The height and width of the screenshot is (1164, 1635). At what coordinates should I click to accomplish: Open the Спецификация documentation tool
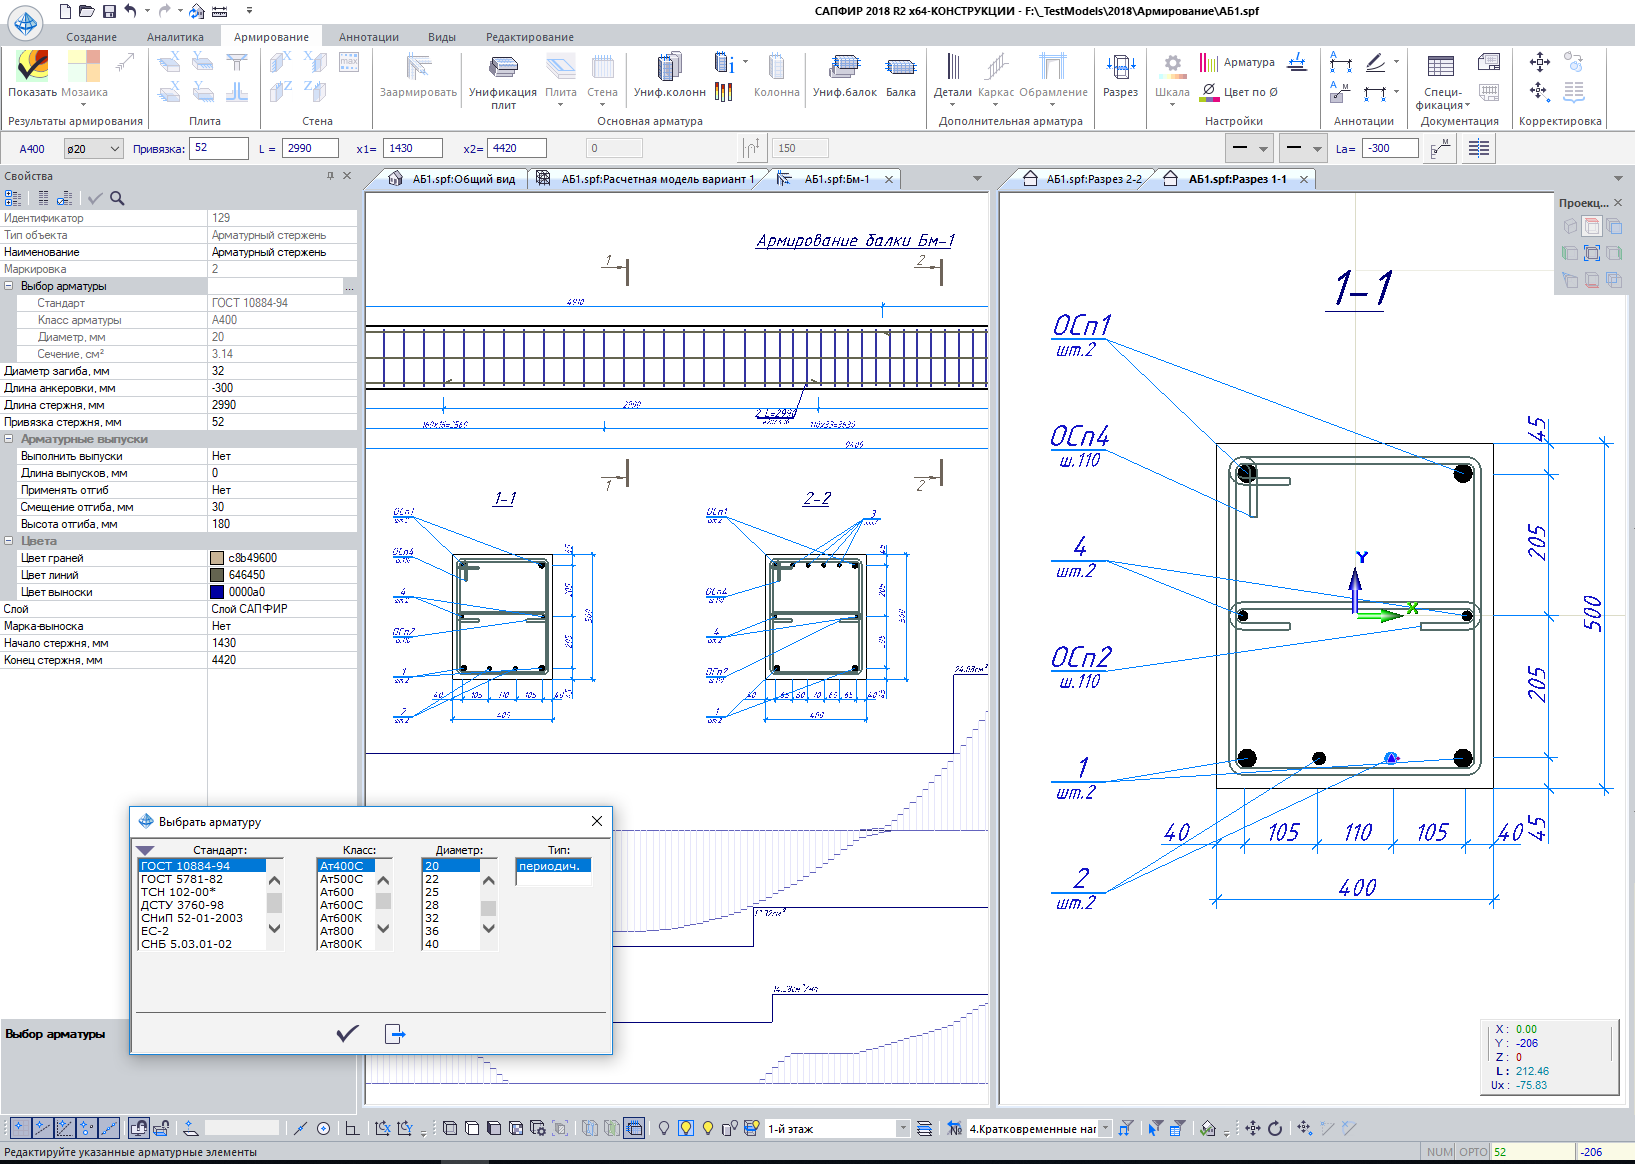(x=1441, y=68)
